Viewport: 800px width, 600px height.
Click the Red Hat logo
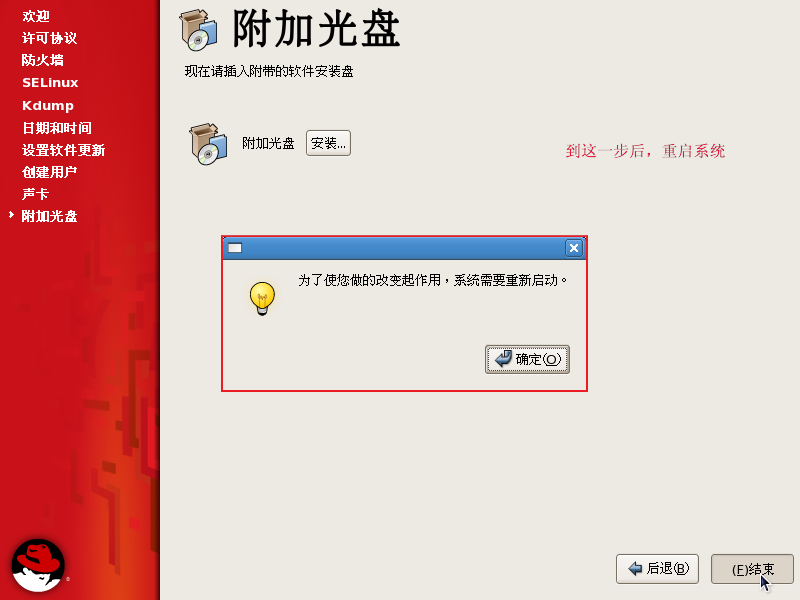pyautogui.click(x=38, y=565)
